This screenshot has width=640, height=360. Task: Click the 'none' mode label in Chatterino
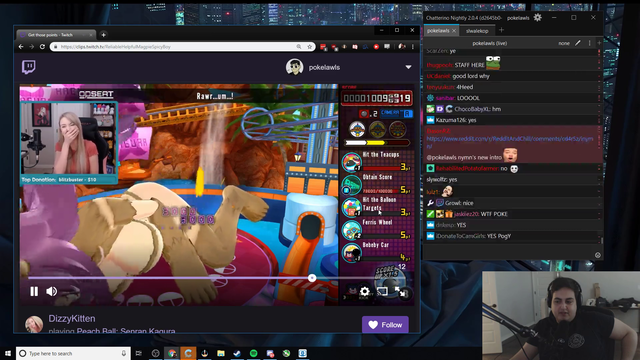(564, 43)
